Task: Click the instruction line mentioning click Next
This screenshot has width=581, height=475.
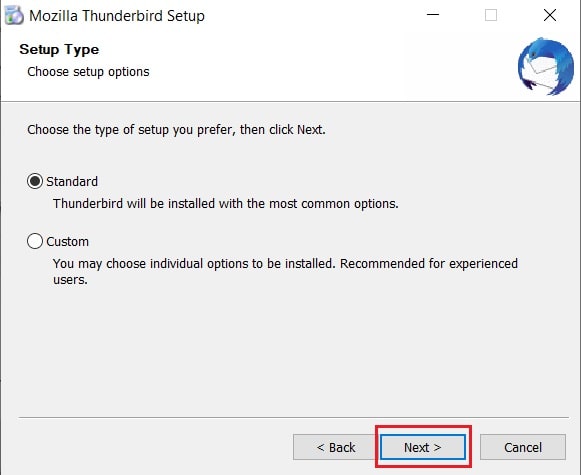Action: click(x=176, y=130)
